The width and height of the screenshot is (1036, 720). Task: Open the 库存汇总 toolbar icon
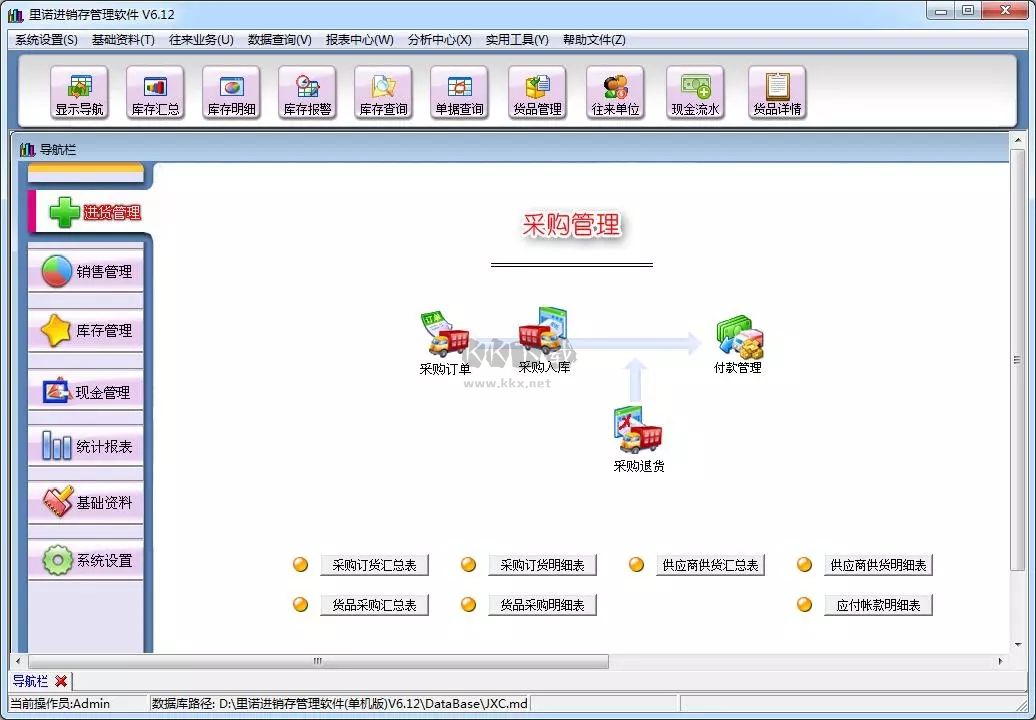coord(155,92)
